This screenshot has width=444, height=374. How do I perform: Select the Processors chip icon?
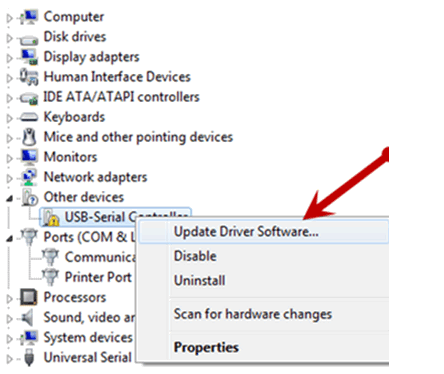click(x=29, y=297)
